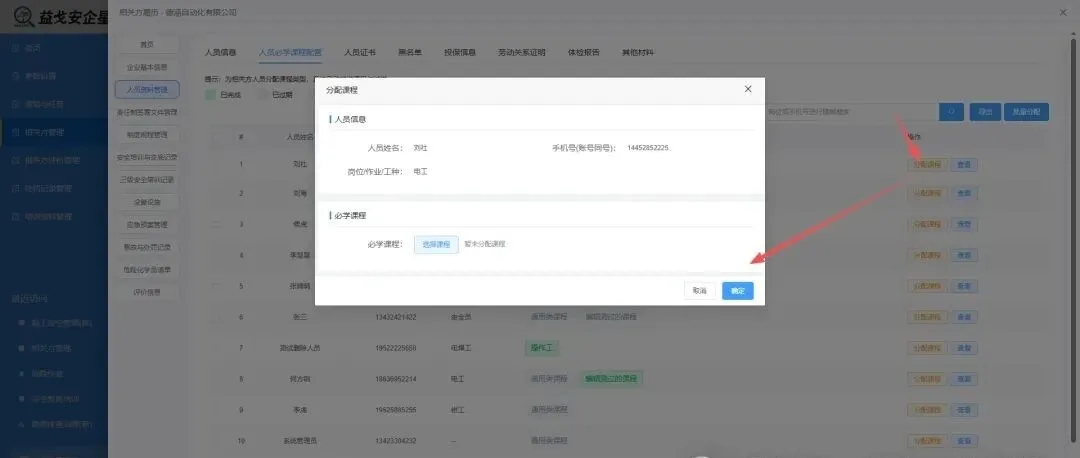
Task: Open 应急预案管理 in the side menu
Action: coord(147,225)
